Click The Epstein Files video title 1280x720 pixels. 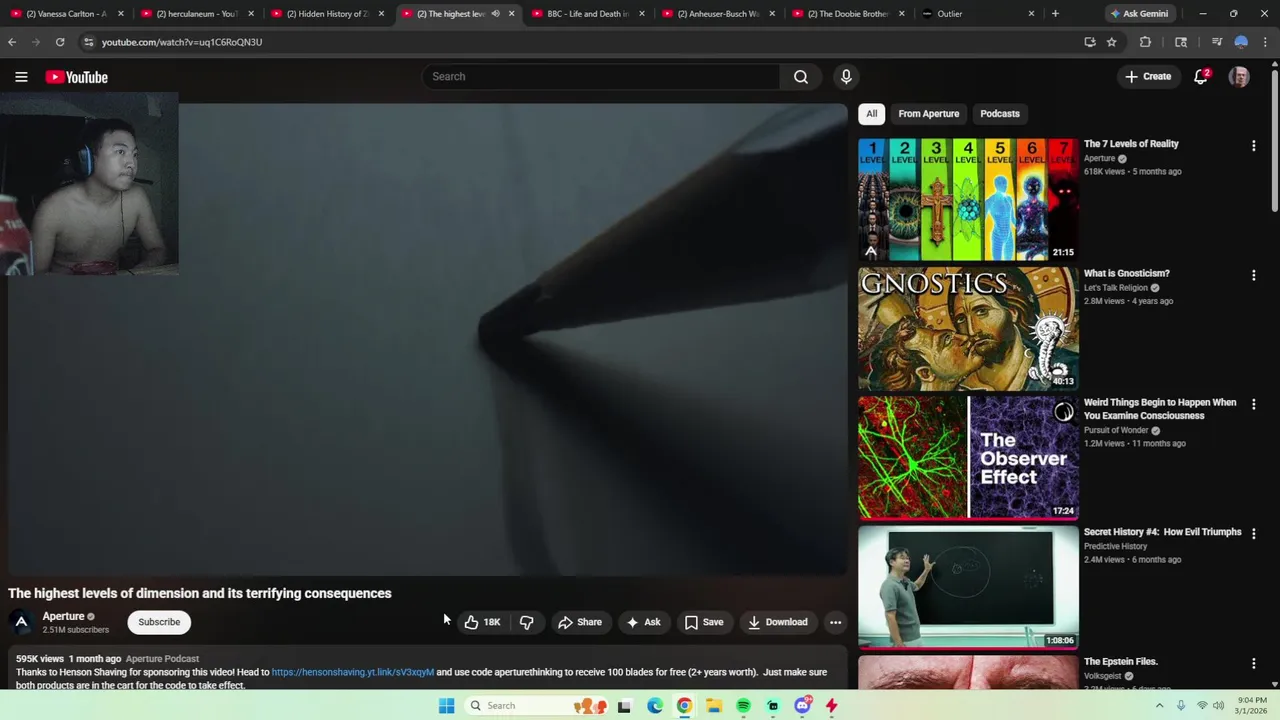click(x=1120, y=662)
